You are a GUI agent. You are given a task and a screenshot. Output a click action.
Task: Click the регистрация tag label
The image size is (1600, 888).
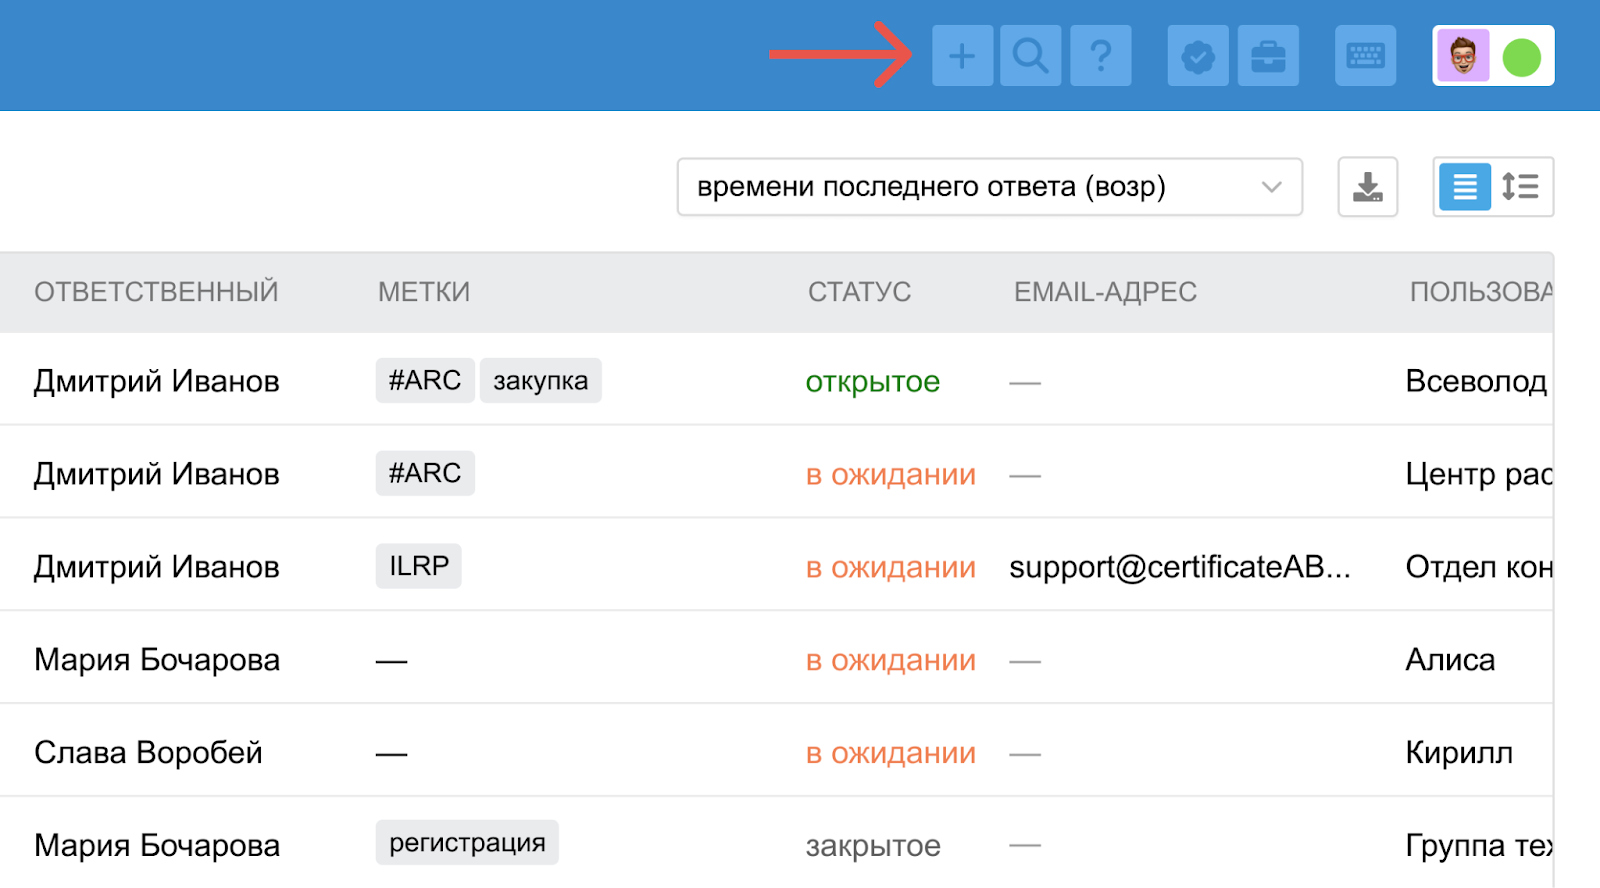(x=467, y=843)
